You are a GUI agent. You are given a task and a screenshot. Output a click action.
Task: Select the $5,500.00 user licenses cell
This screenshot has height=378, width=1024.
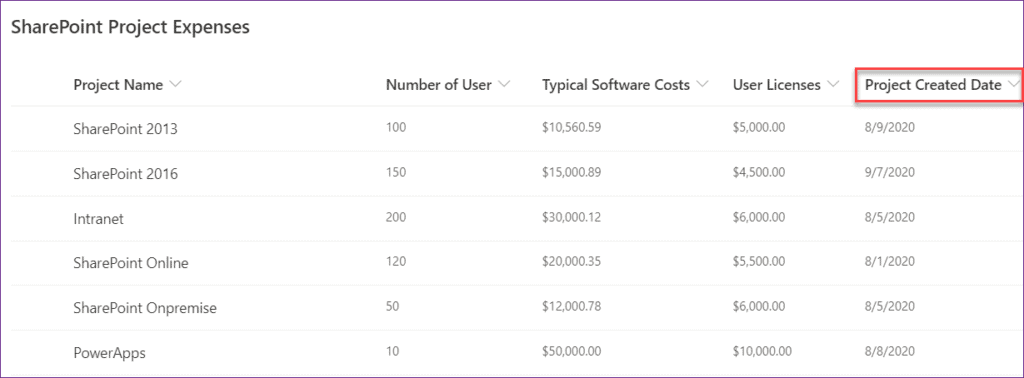(760, 262)
